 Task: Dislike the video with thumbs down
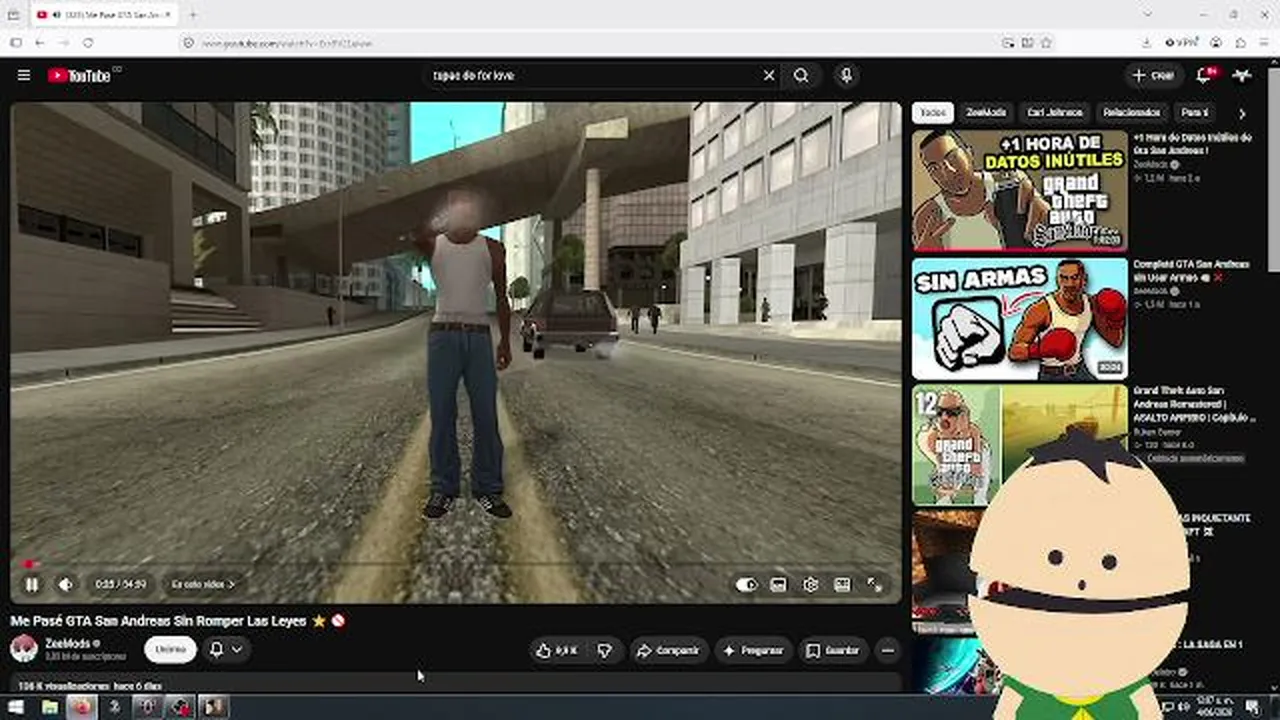[x=605, y=650]
